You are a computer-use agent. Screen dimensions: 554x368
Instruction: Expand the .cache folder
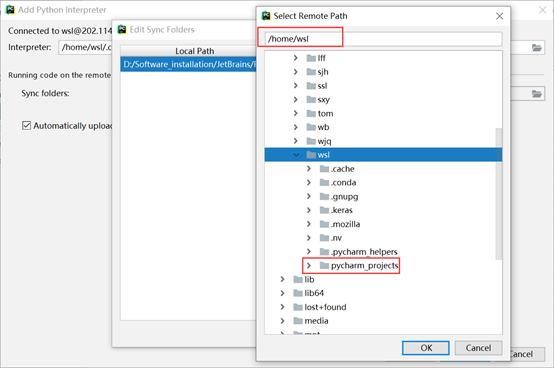(309, 169)
